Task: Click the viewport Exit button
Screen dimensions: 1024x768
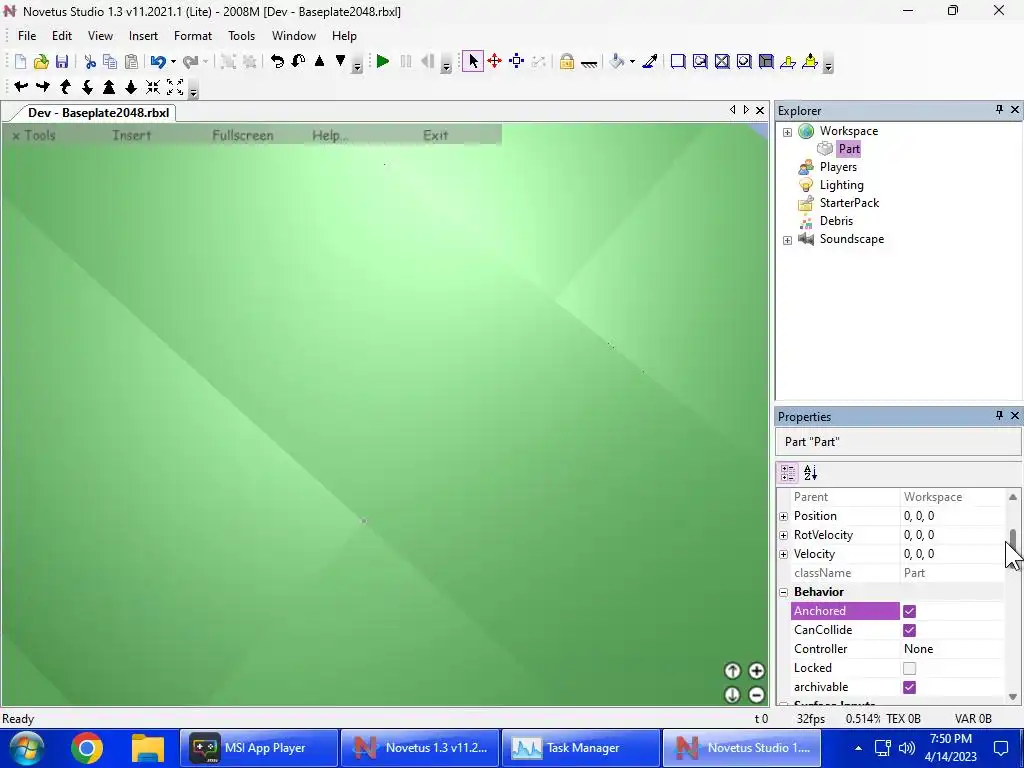Action: (x=436, y=135)
